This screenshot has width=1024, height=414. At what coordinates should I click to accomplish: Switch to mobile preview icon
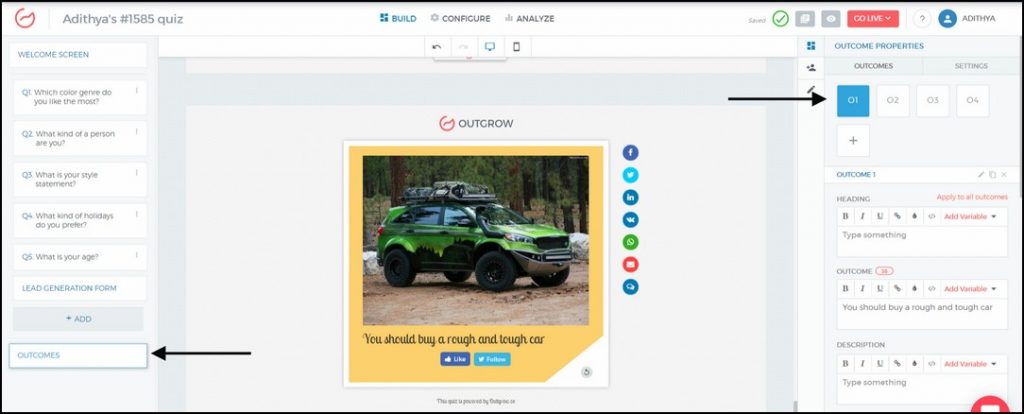516,47
